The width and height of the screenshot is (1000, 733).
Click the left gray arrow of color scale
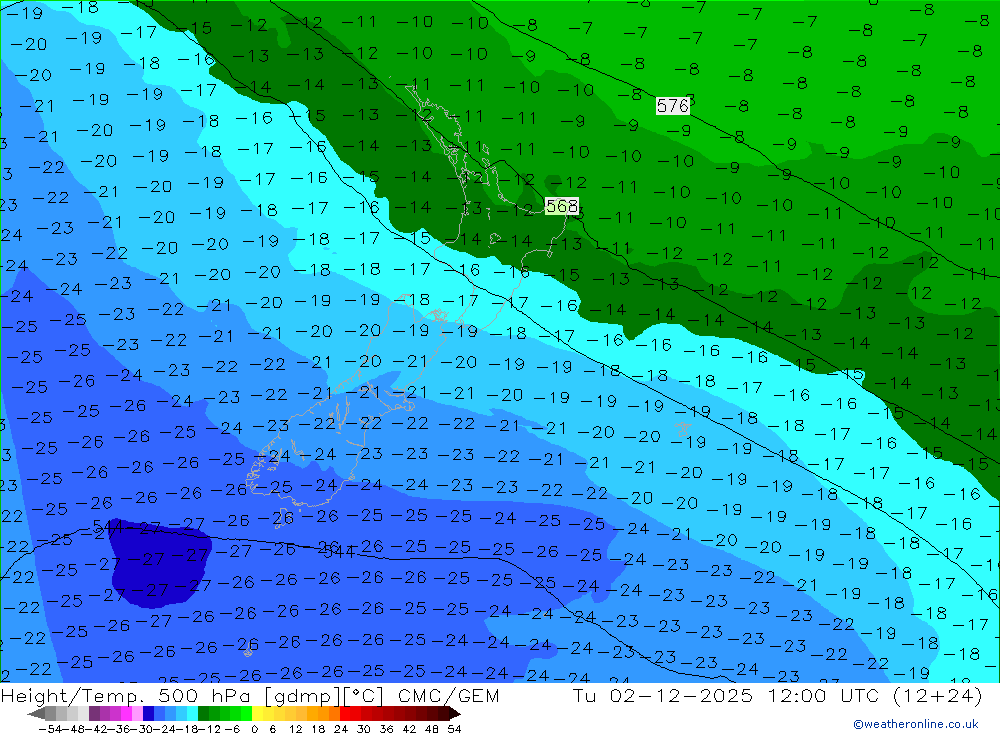coord(36,713)
